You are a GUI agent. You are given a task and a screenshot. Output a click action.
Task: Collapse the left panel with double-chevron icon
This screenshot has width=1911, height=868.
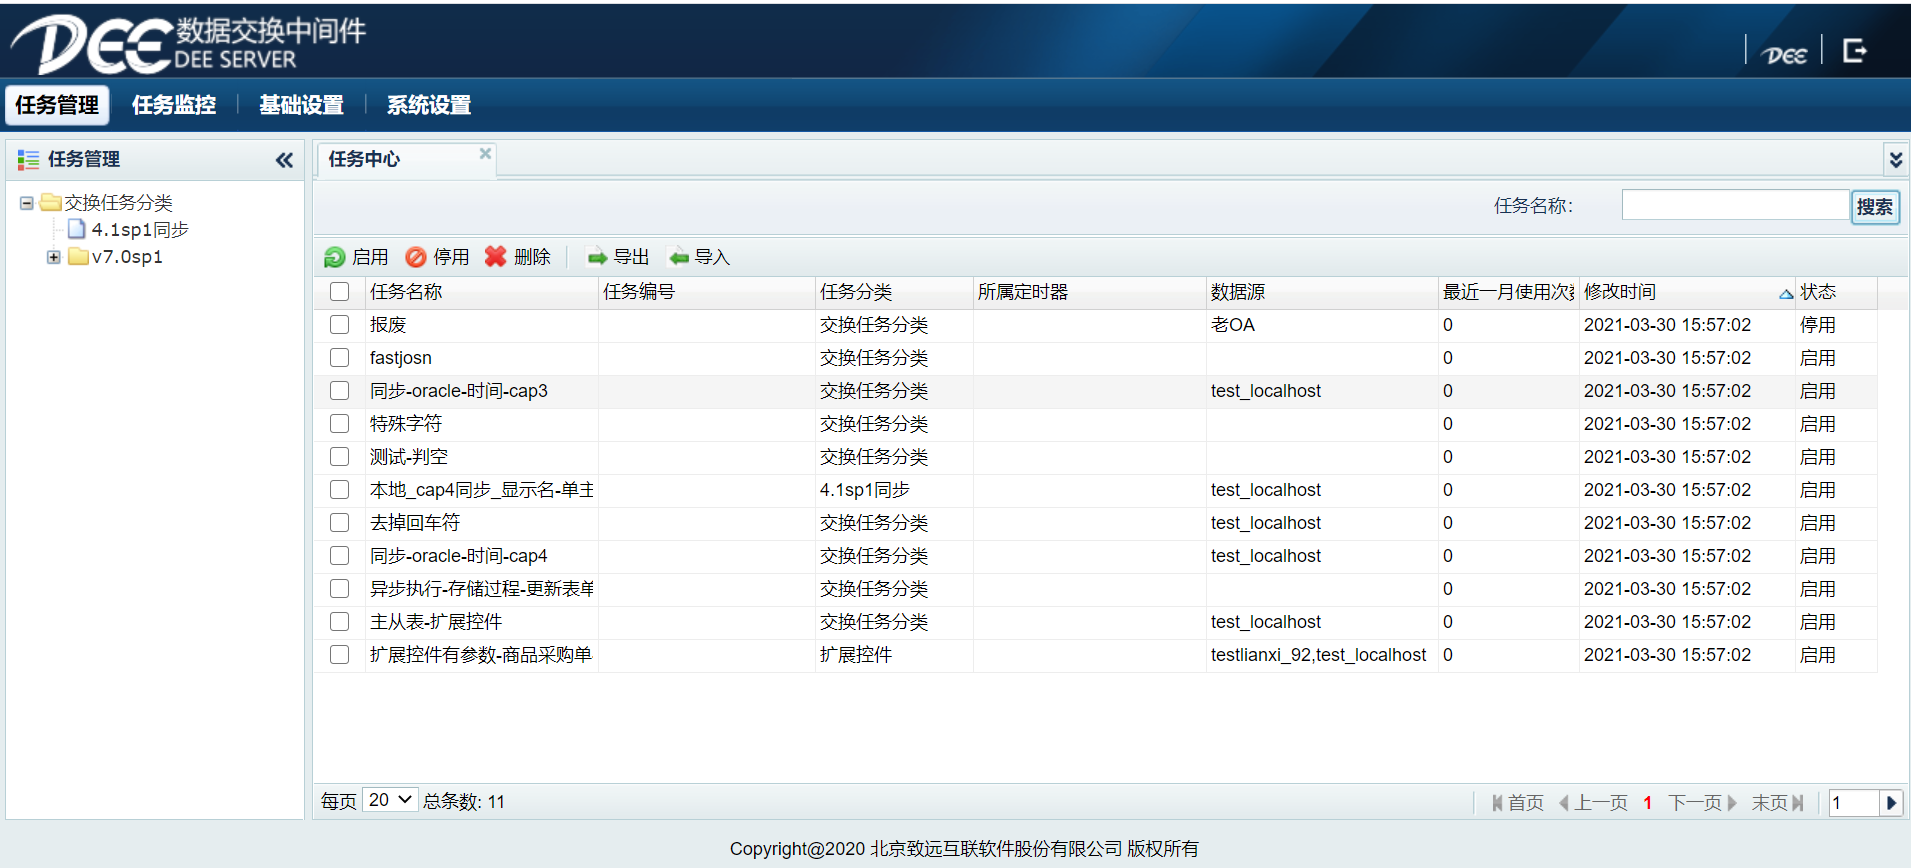tap(284, 160)
